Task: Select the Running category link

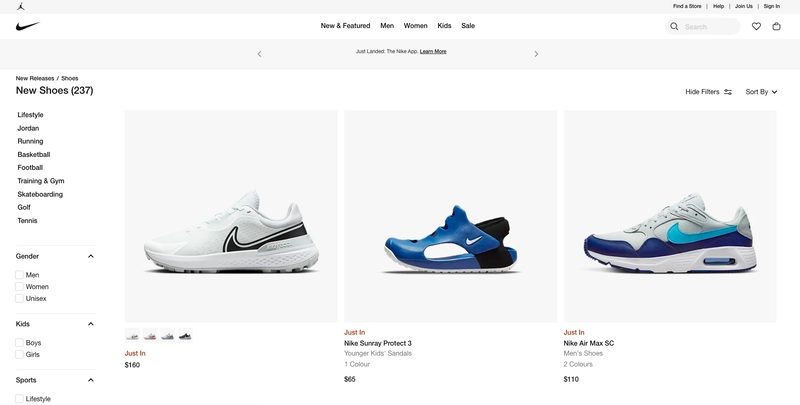Action: tap(30, 141)
